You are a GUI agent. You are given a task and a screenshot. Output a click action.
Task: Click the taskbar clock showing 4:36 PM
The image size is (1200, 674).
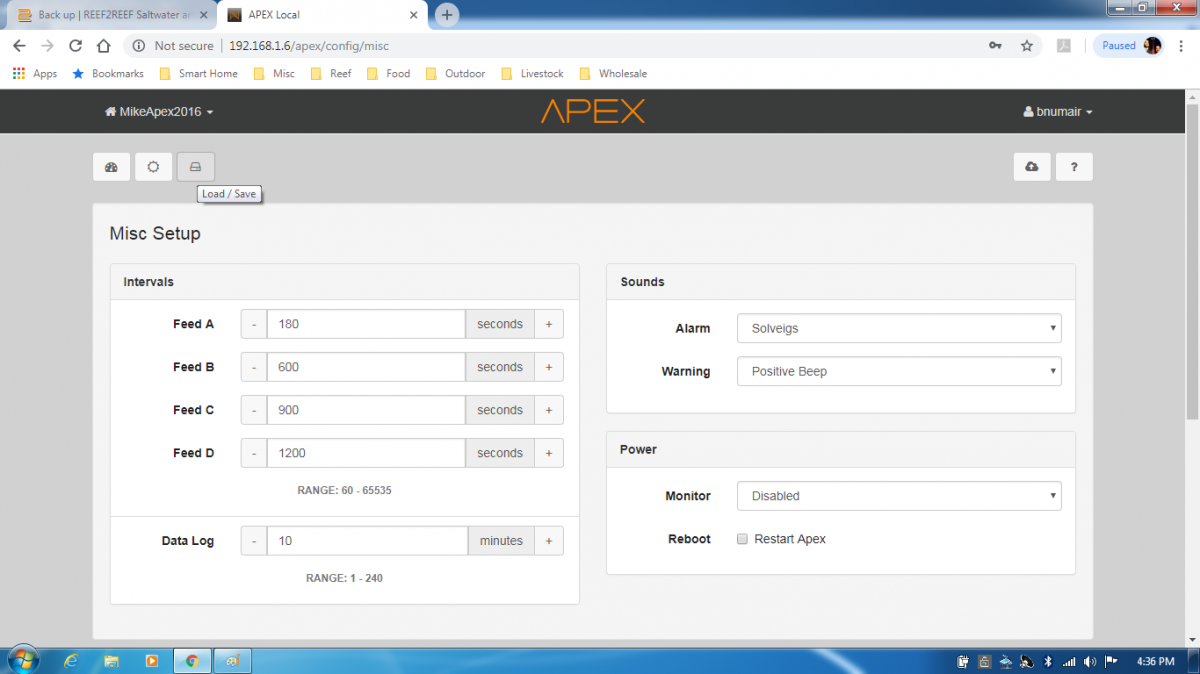[x=1156, y=661]
